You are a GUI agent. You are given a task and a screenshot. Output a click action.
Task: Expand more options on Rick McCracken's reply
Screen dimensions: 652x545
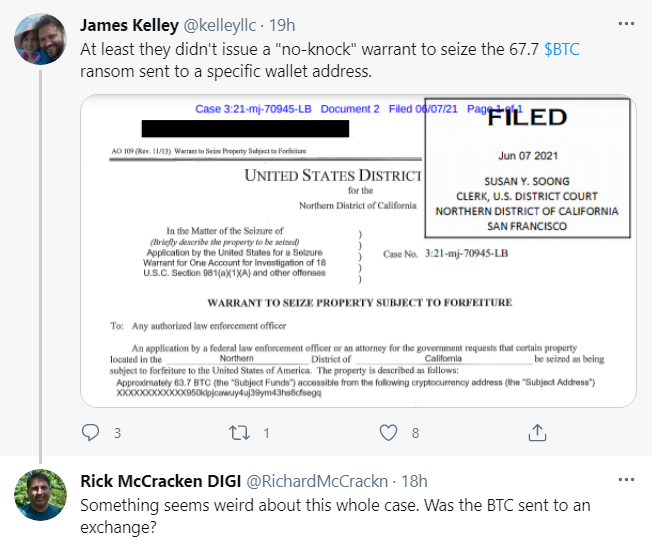[625, 481]
